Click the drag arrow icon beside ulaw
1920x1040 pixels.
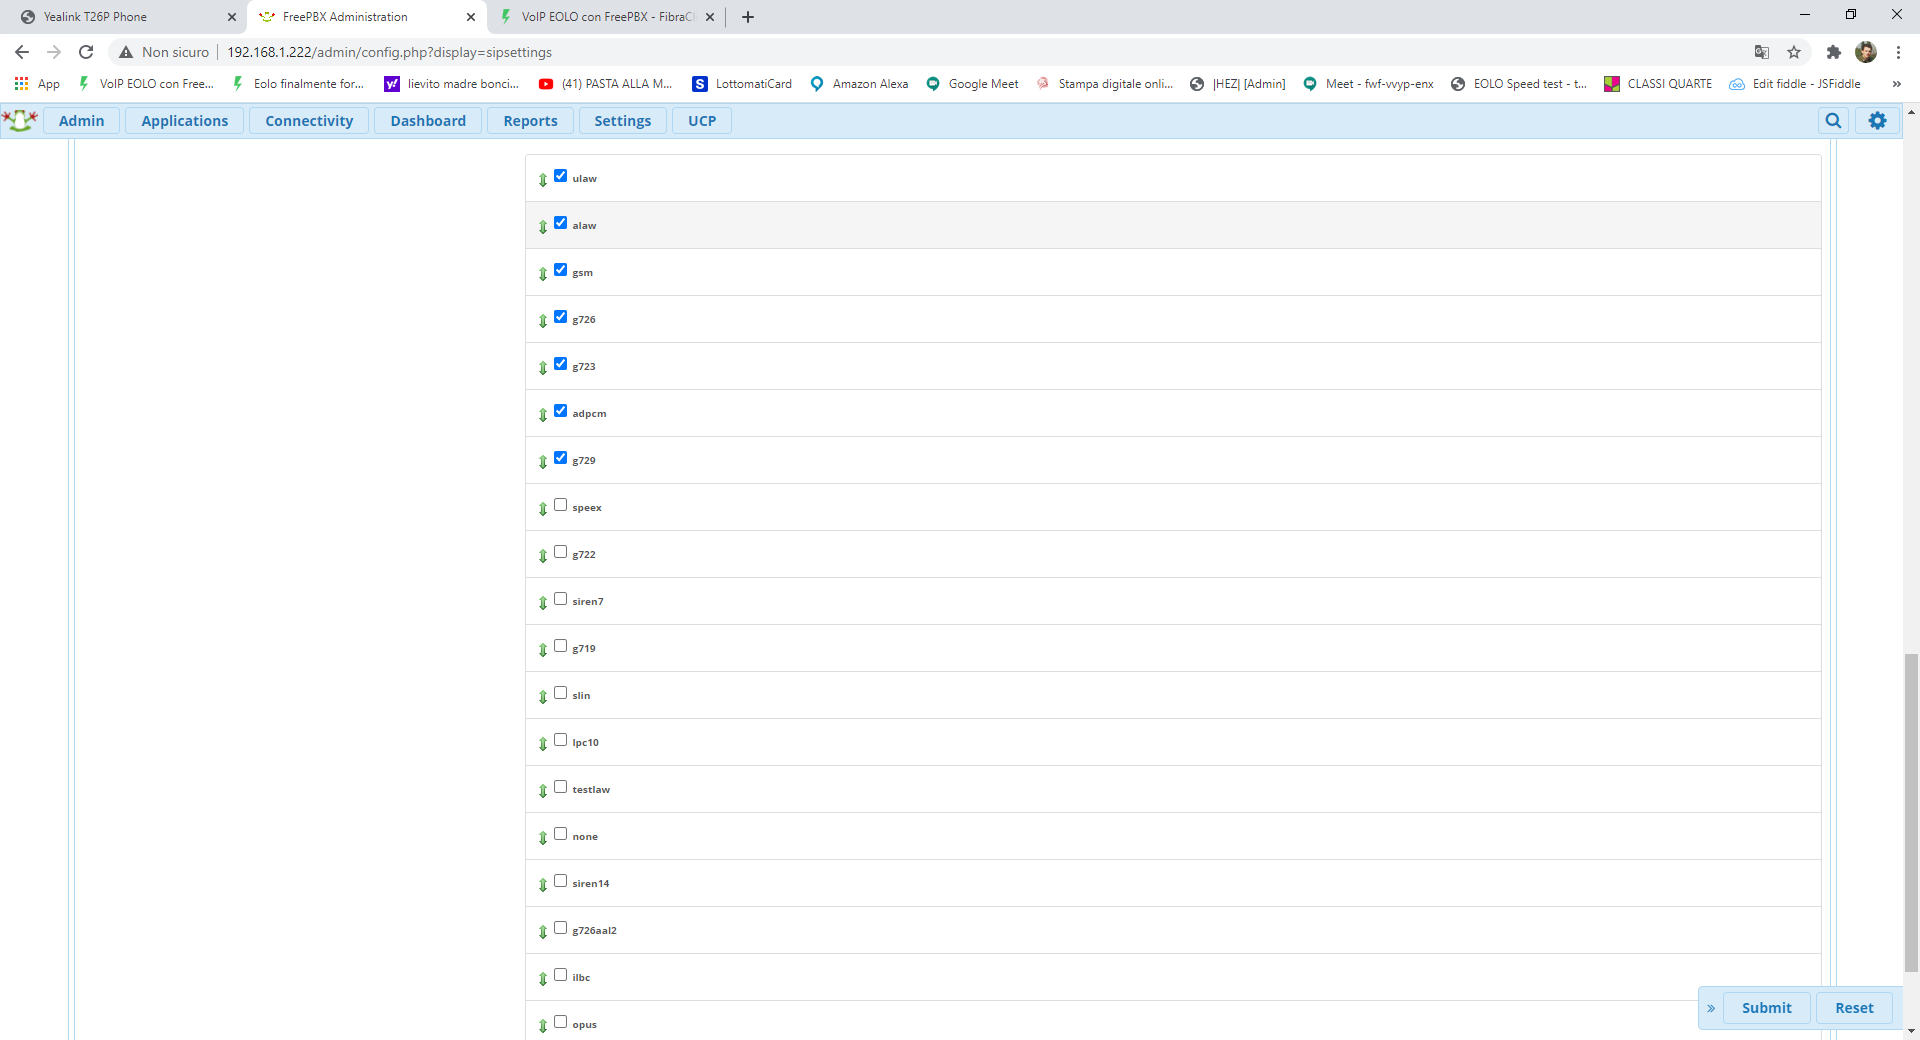[543, 180]
